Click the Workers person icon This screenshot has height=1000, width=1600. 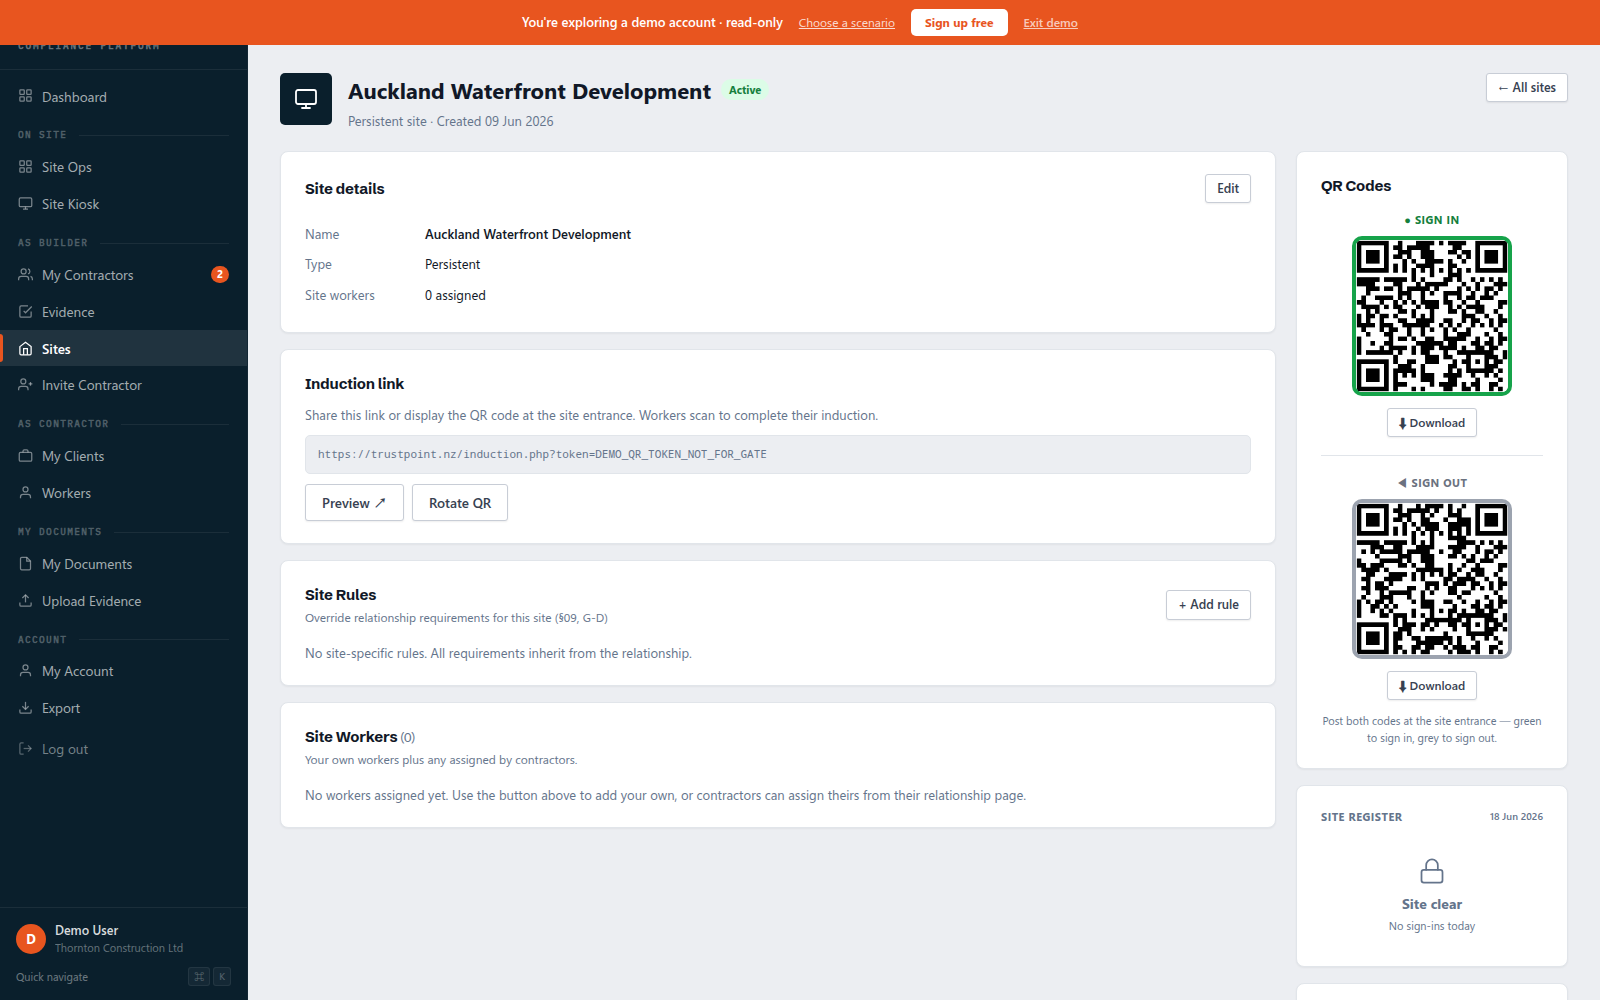tap(26, 492)
